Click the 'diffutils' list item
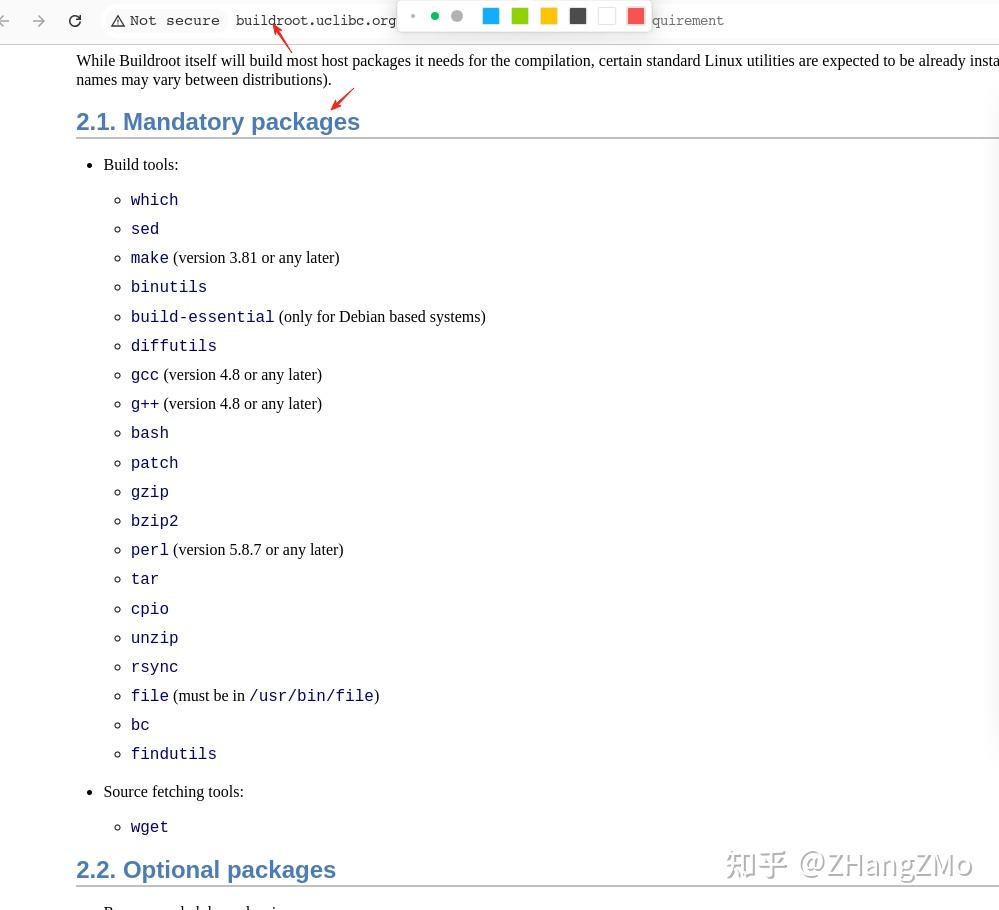Image resolution: width=999 pixels, height=910 pixels. pos(173,346)
